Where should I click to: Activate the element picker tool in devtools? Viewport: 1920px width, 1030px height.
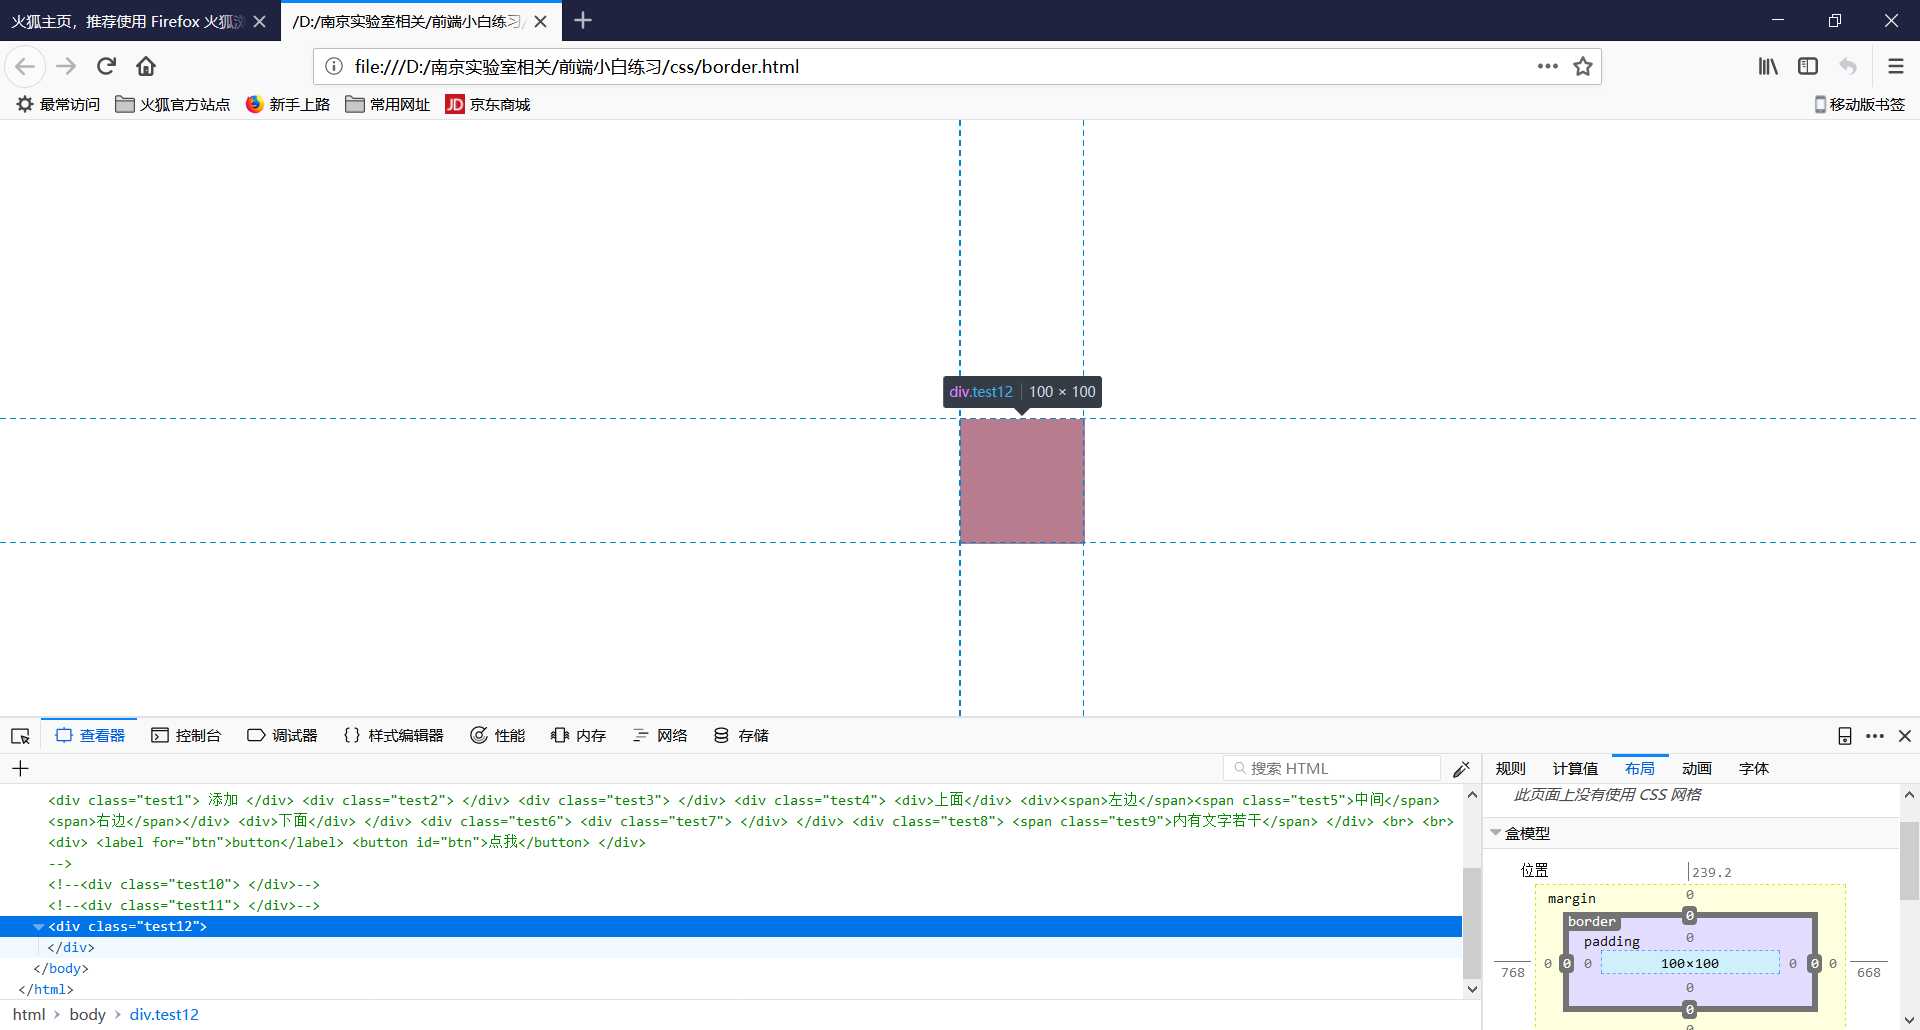tap(20, 736)
